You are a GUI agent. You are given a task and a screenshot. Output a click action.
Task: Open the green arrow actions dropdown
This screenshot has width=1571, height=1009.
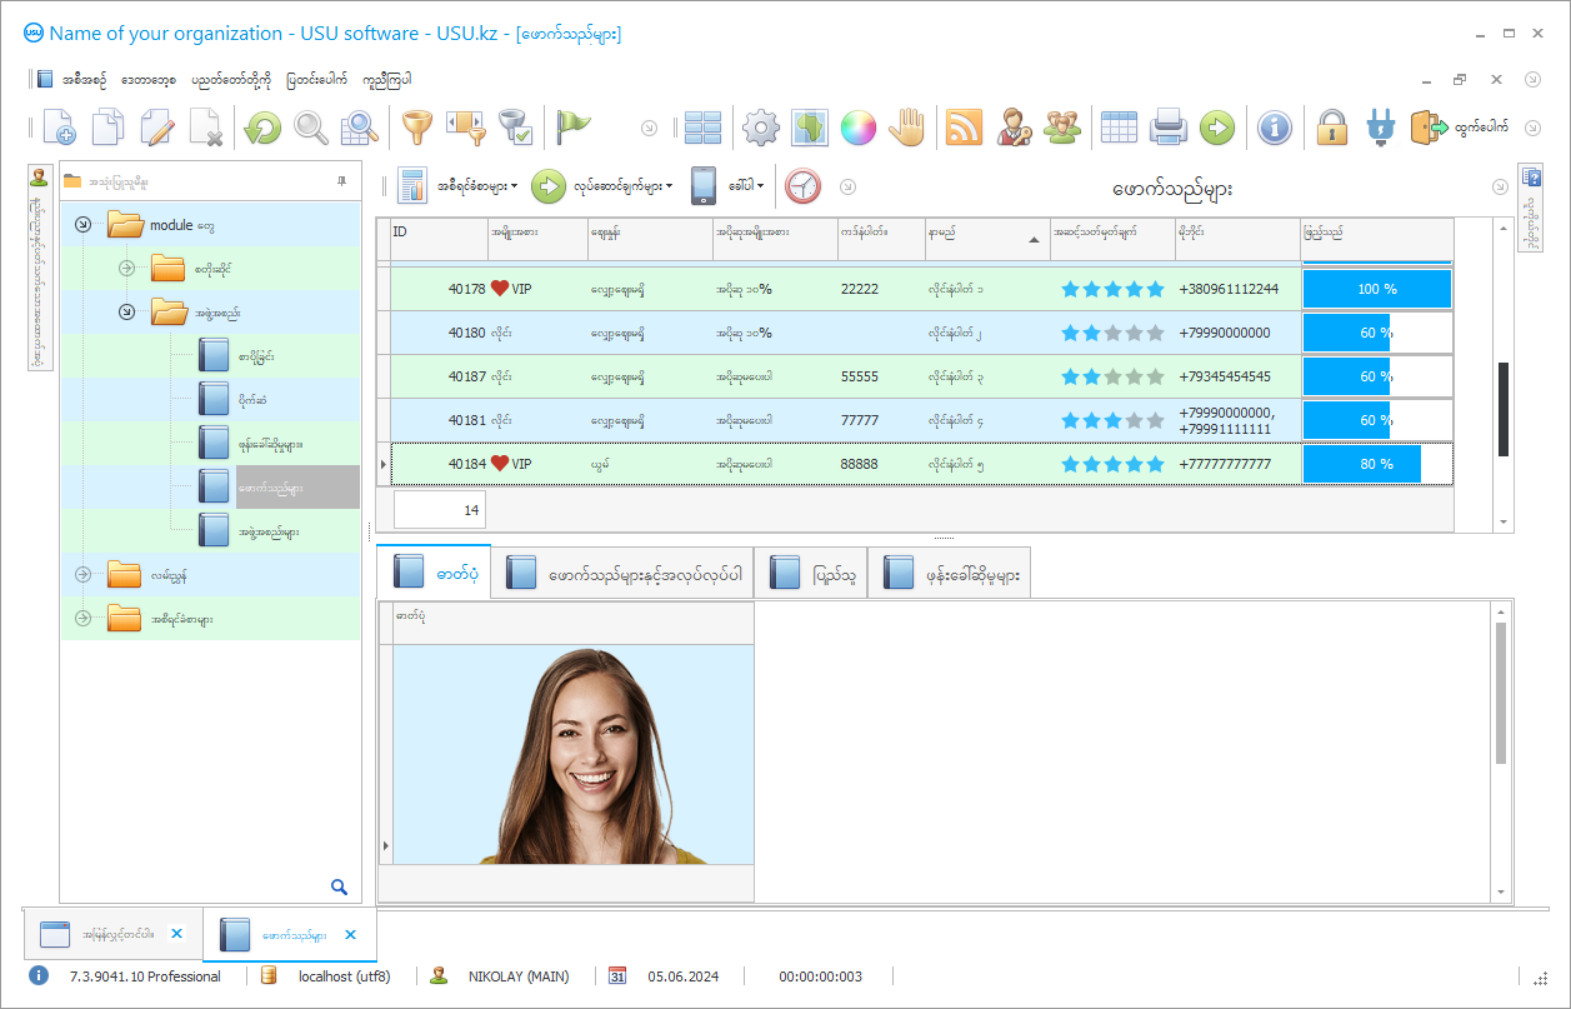pyautogui.click(x=602, y=186)
